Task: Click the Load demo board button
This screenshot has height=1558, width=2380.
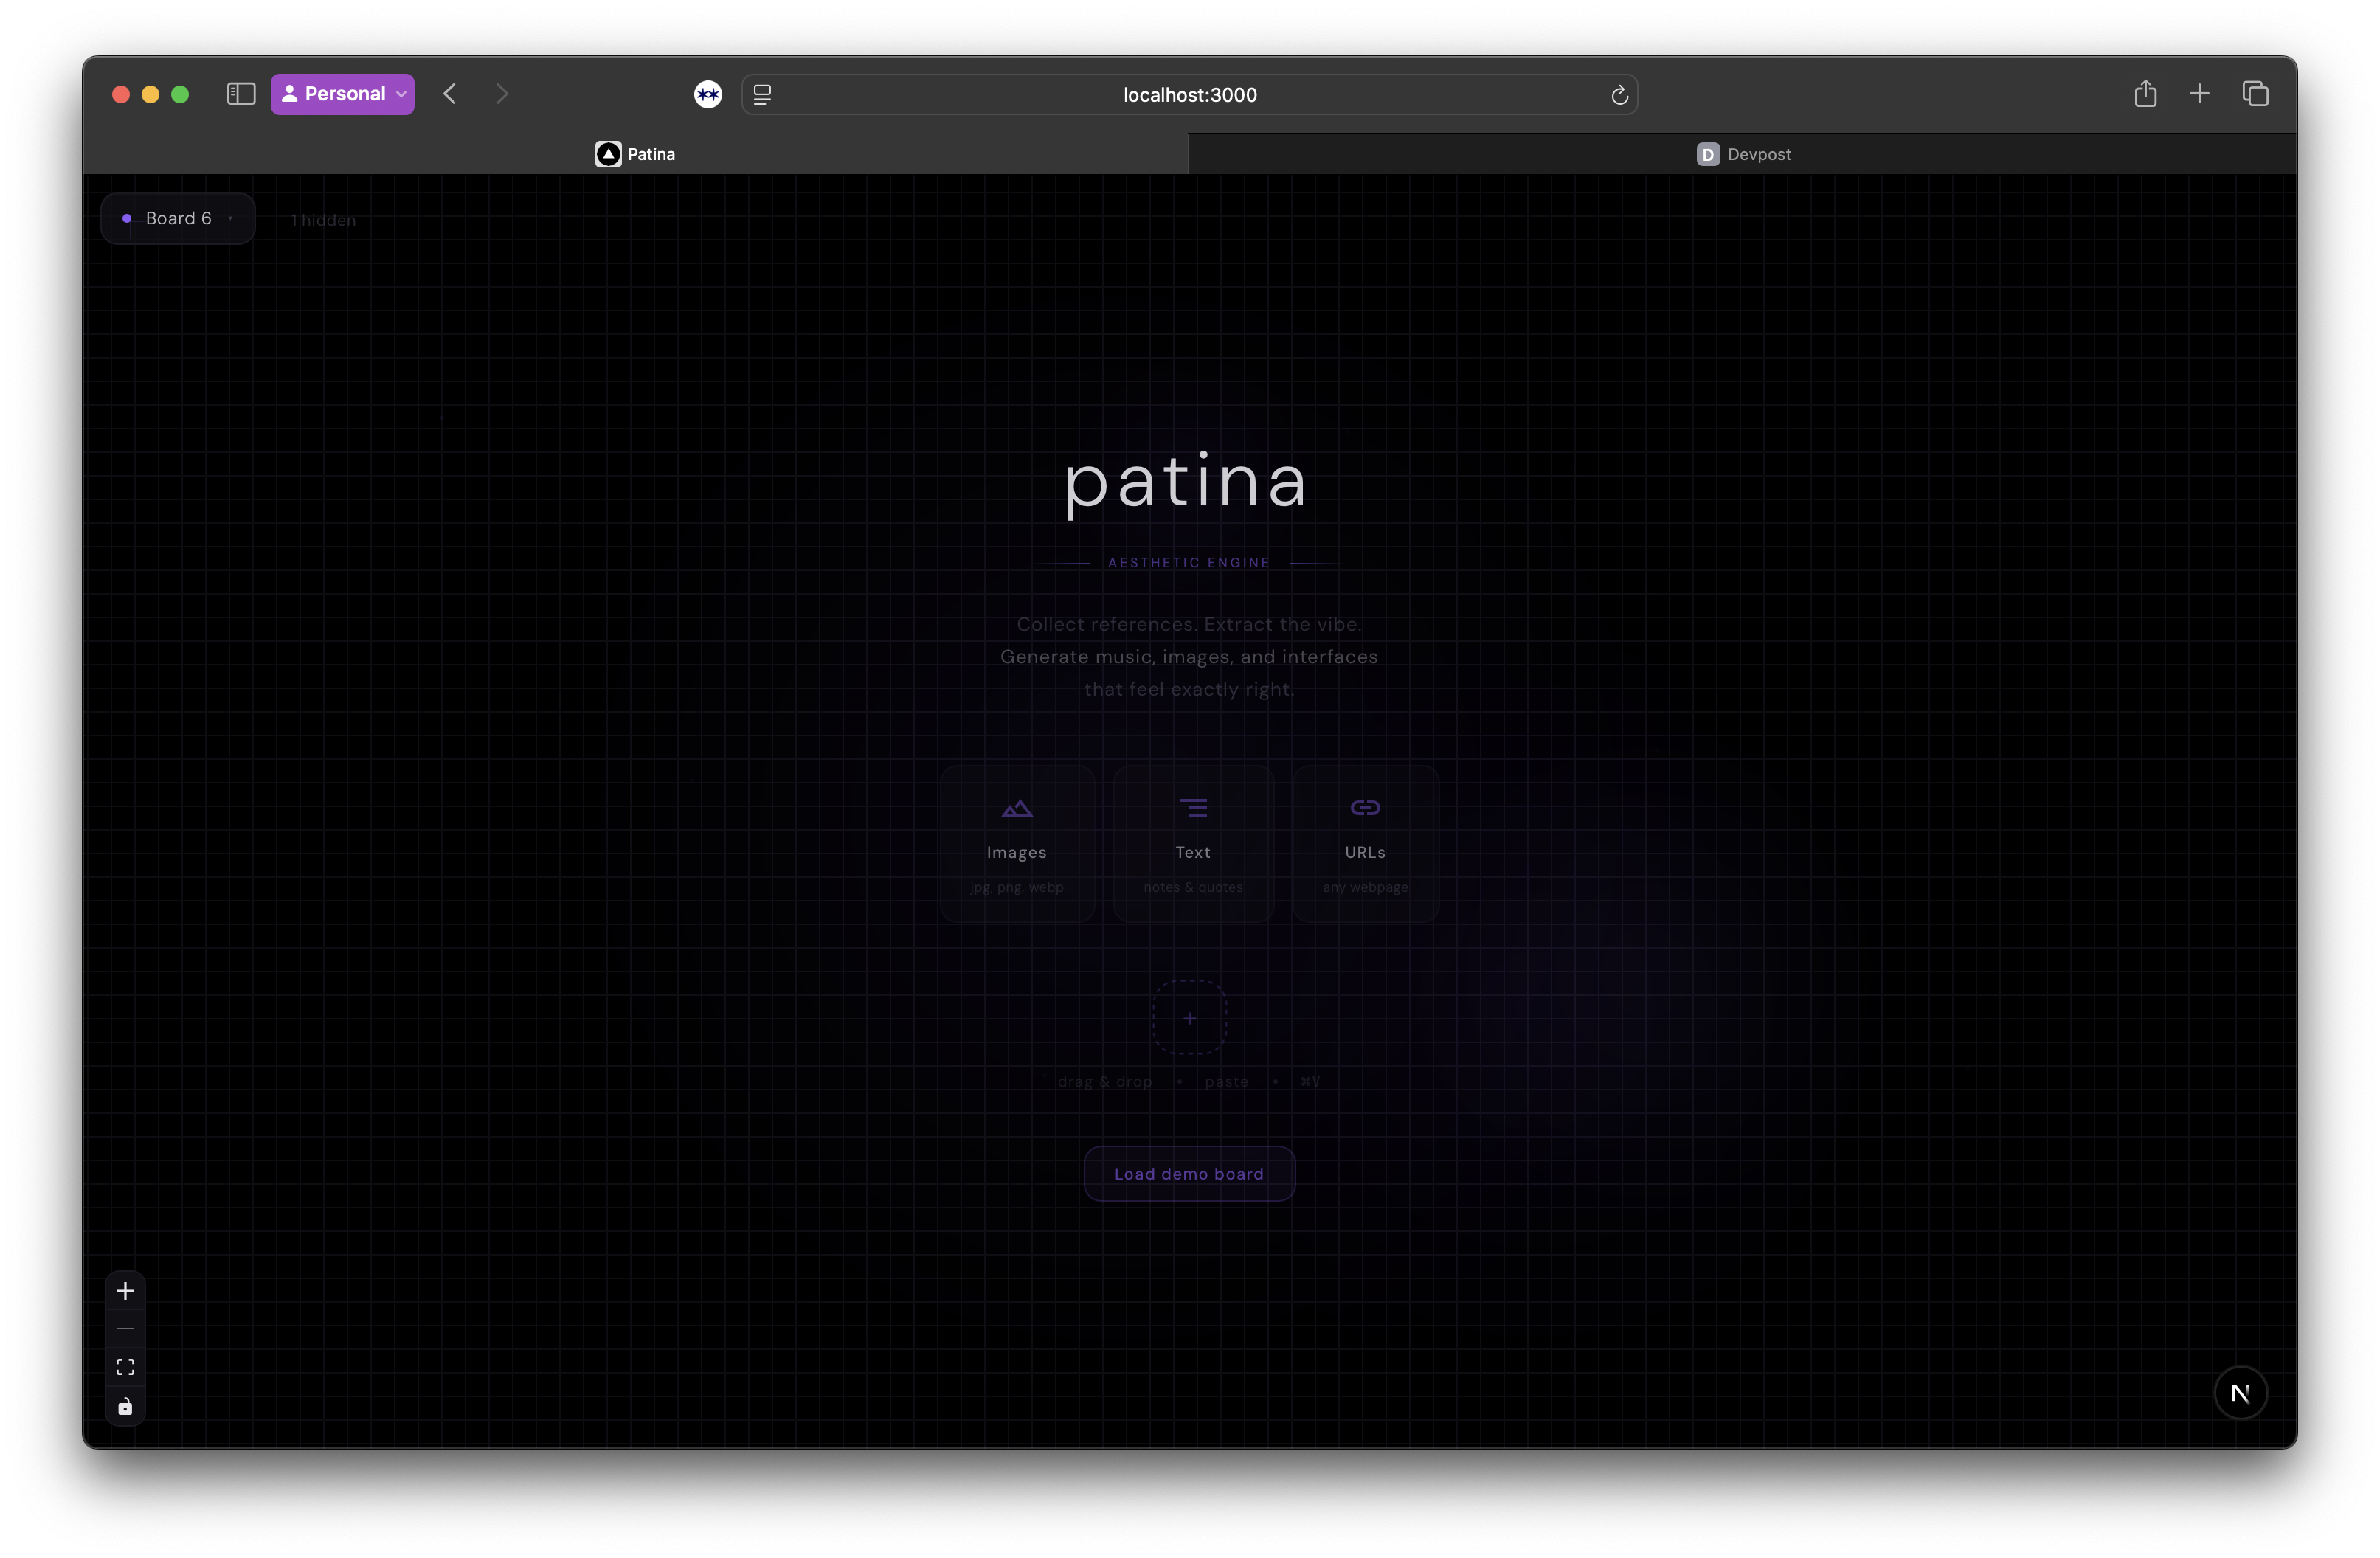Action: click(x=1189, y=1174)
